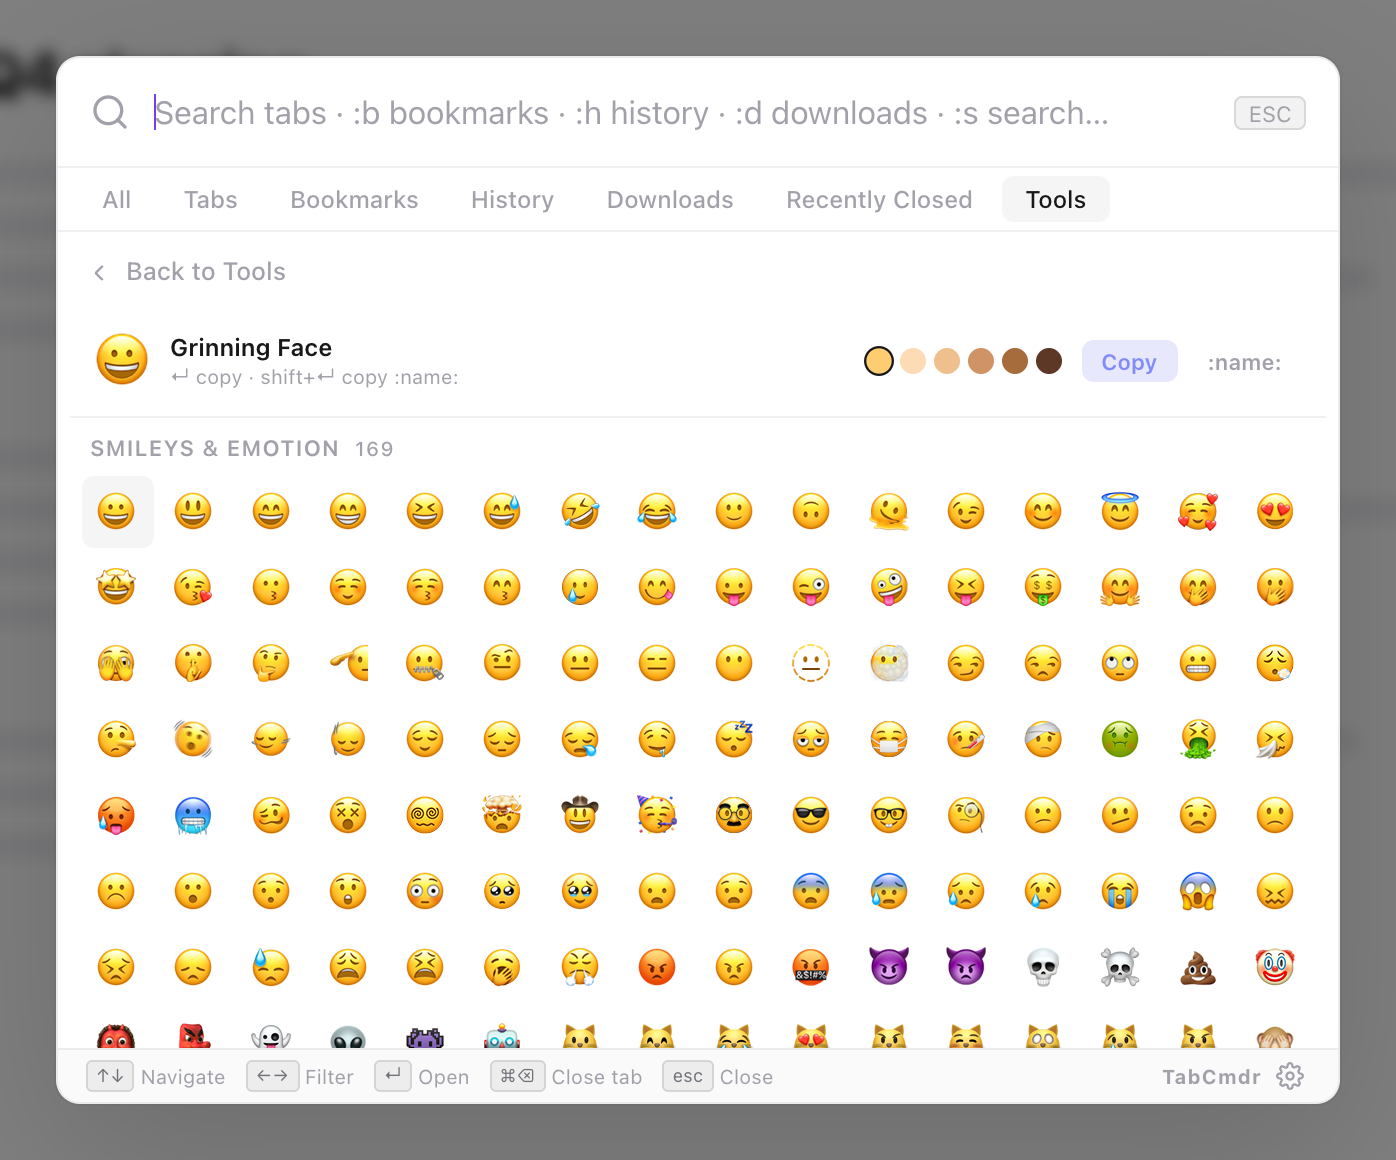Choose the pile of poo emoji
Image resolution: width=1396 pixels, height=1160 pixels.
1198,968
